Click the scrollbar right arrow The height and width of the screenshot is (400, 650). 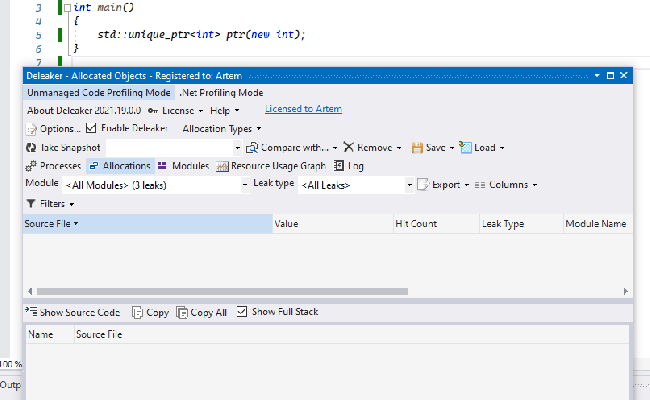[626, 291]
